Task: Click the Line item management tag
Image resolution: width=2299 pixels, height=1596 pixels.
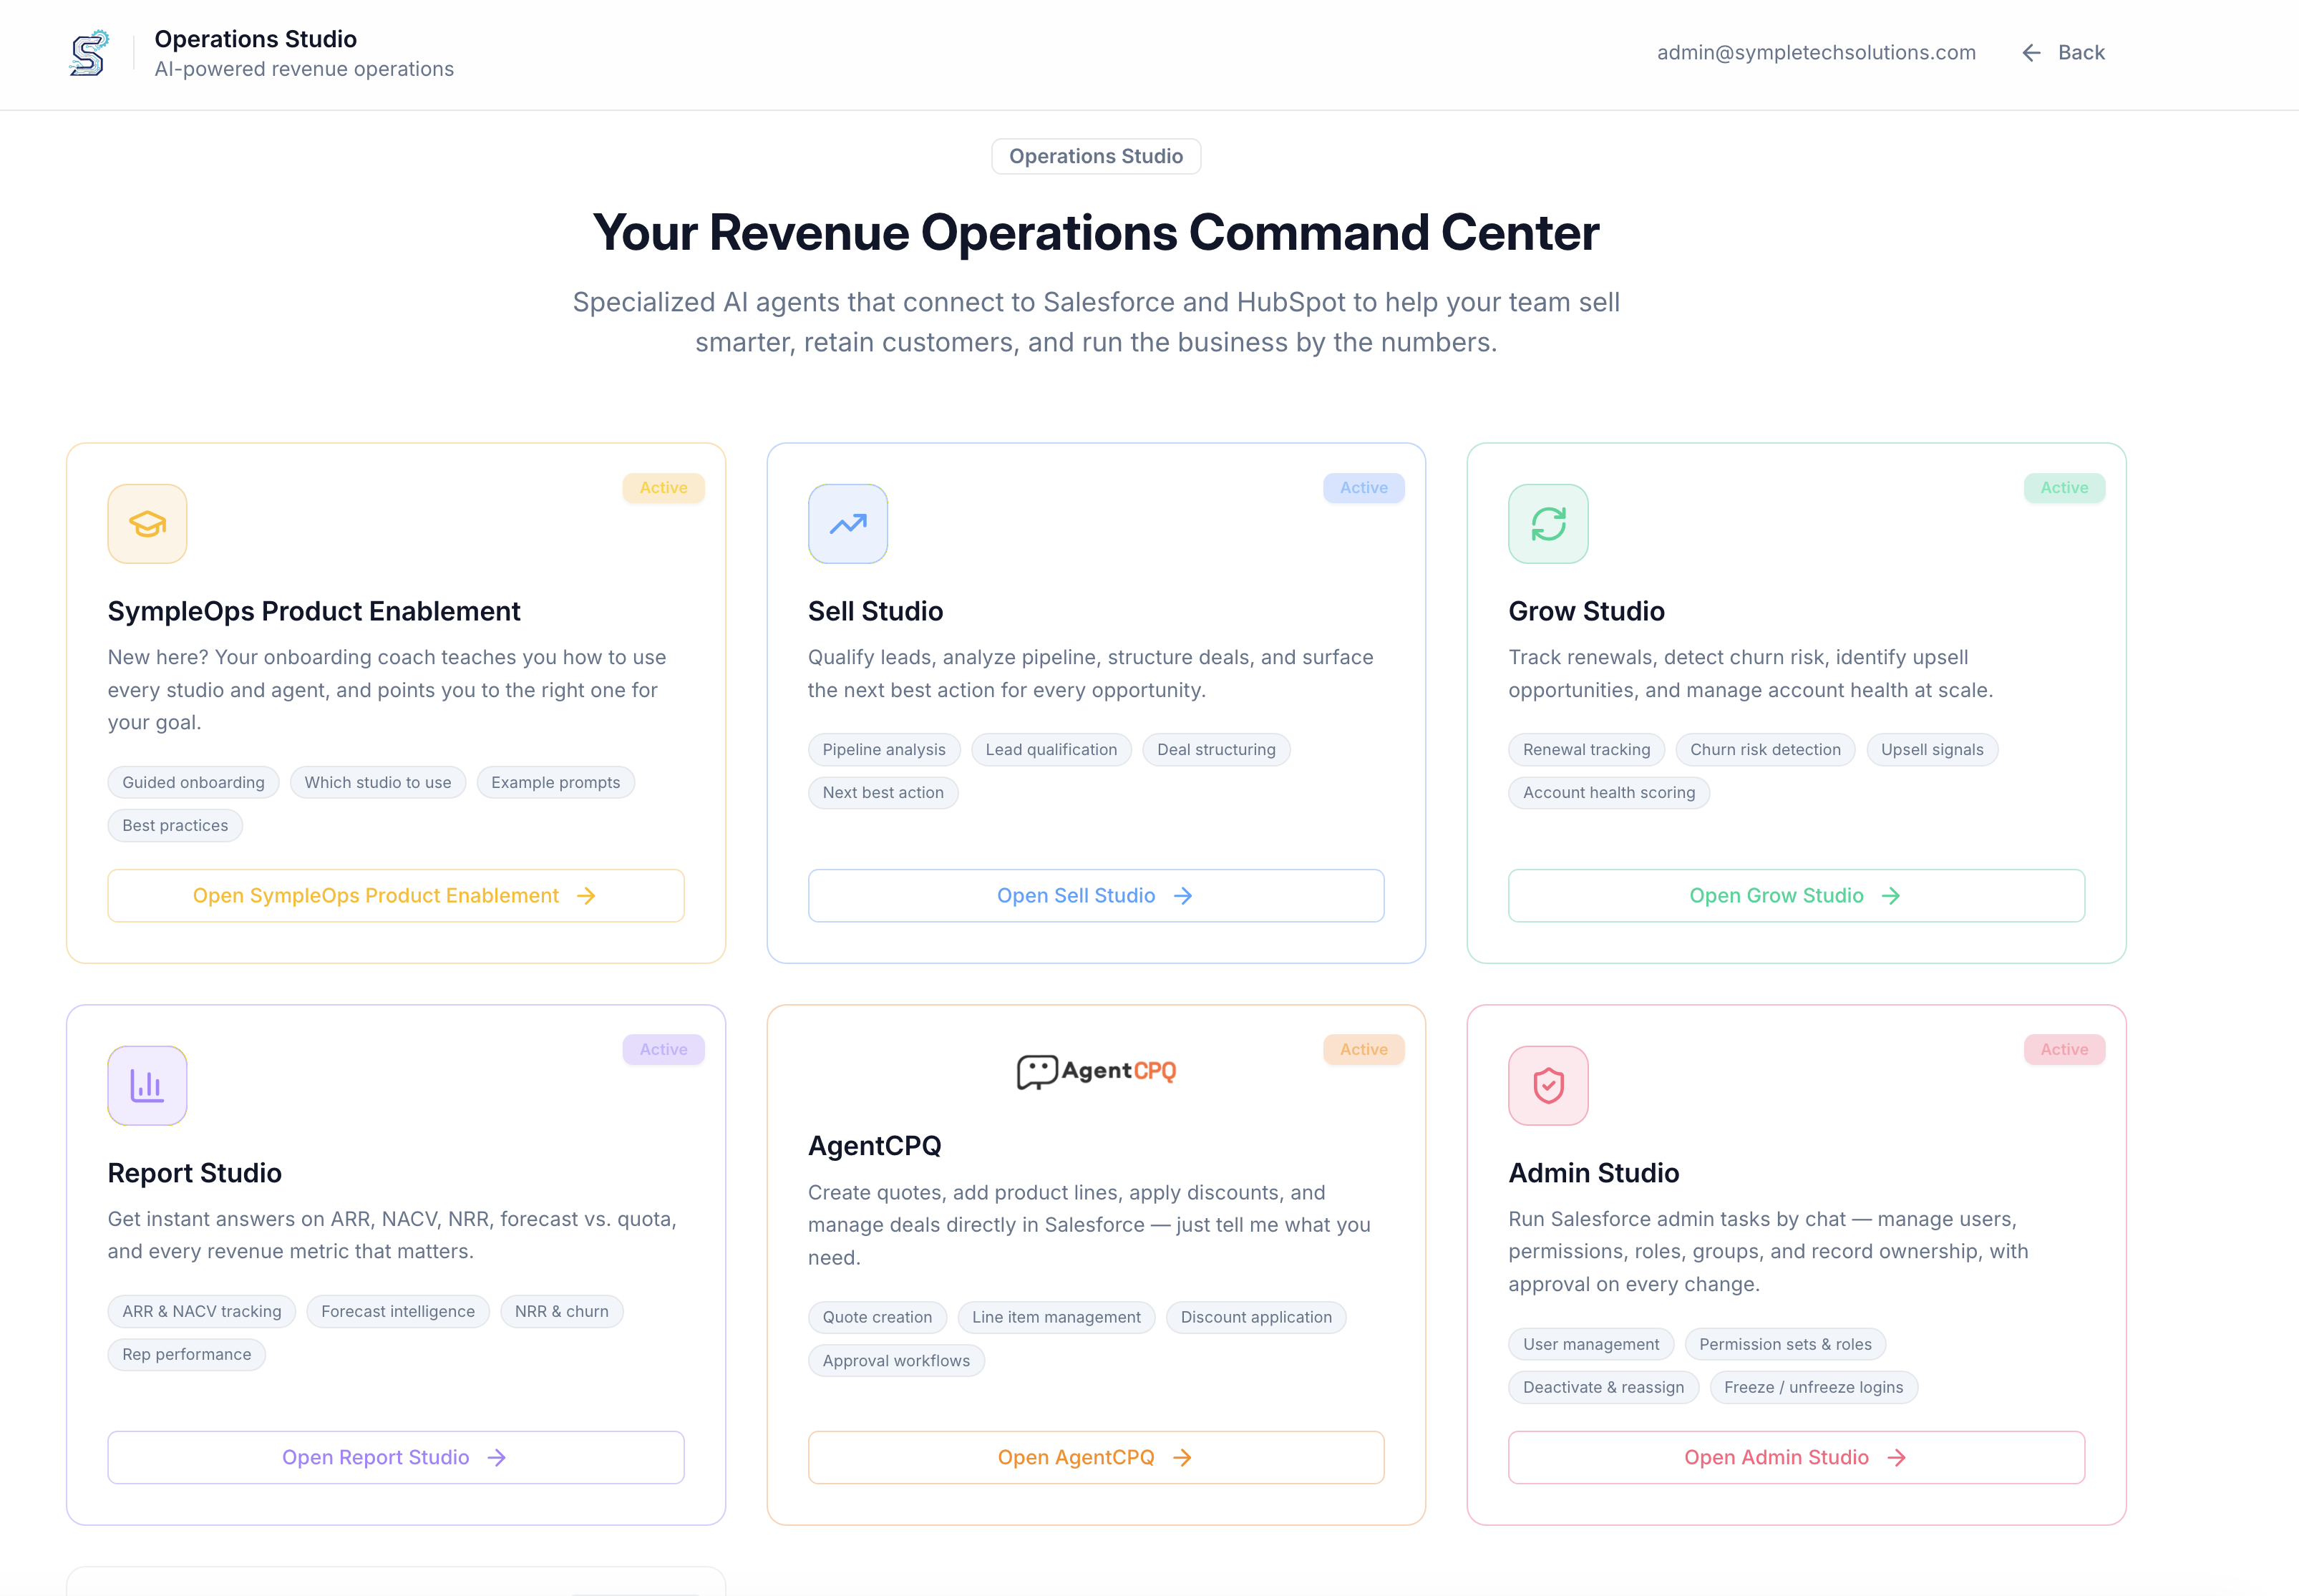Action: pos(1056,1318)
